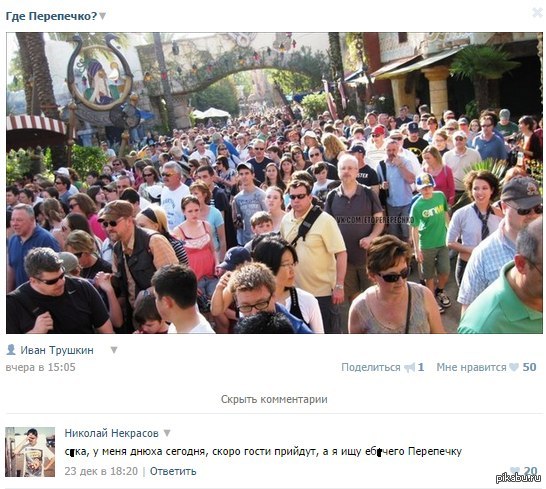Show who liked via the 50 counter

pyautogui.click(x=529, y=367)
